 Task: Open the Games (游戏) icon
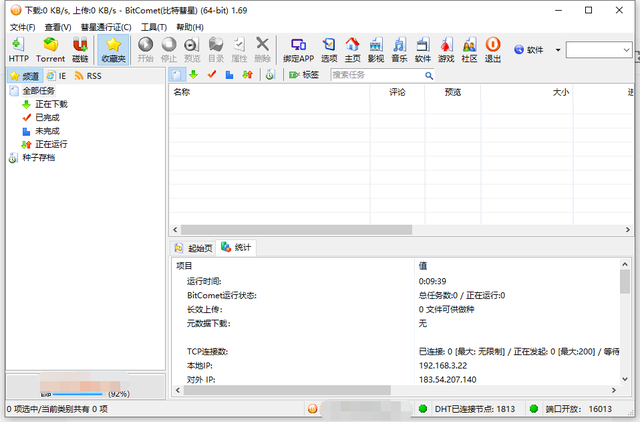click(446, 50)
